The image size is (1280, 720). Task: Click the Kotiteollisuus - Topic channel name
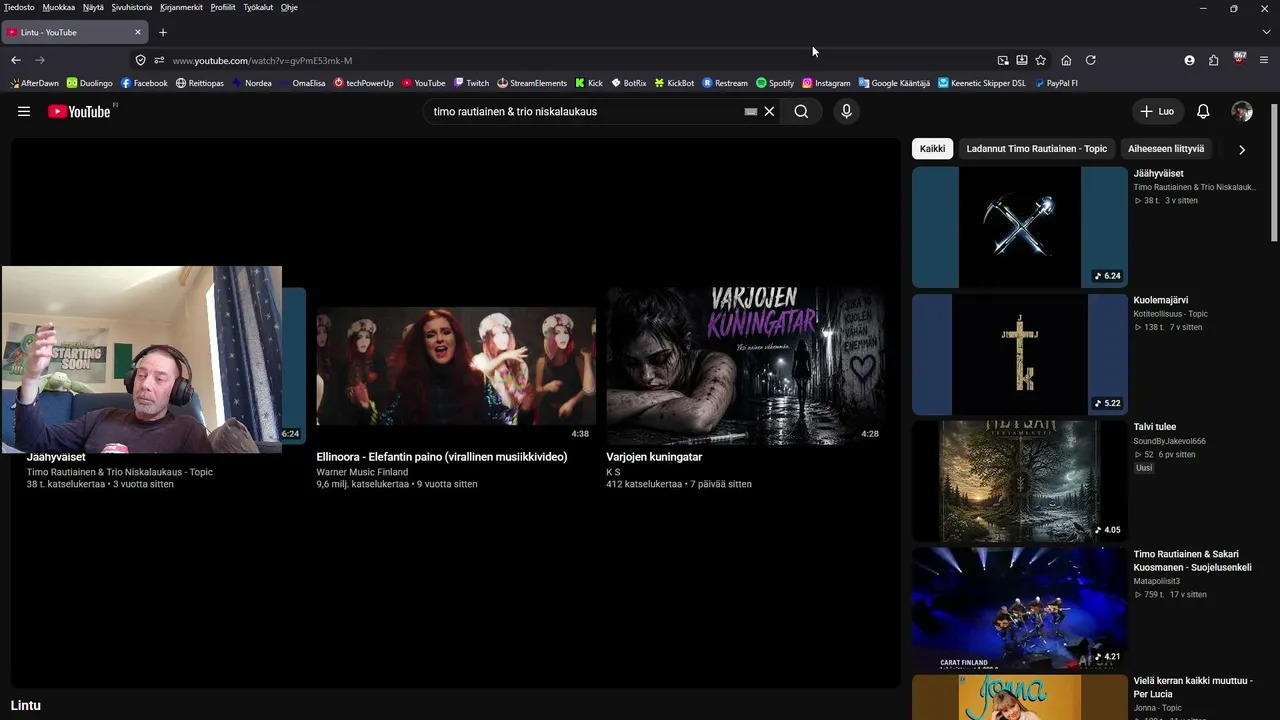tap(1170, 314)
